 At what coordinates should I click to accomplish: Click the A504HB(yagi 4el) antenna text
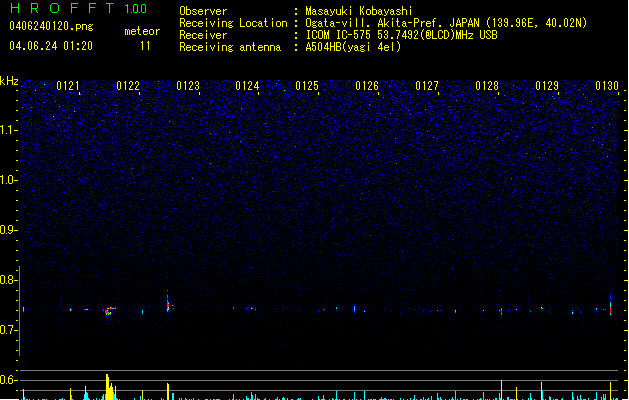353,47
